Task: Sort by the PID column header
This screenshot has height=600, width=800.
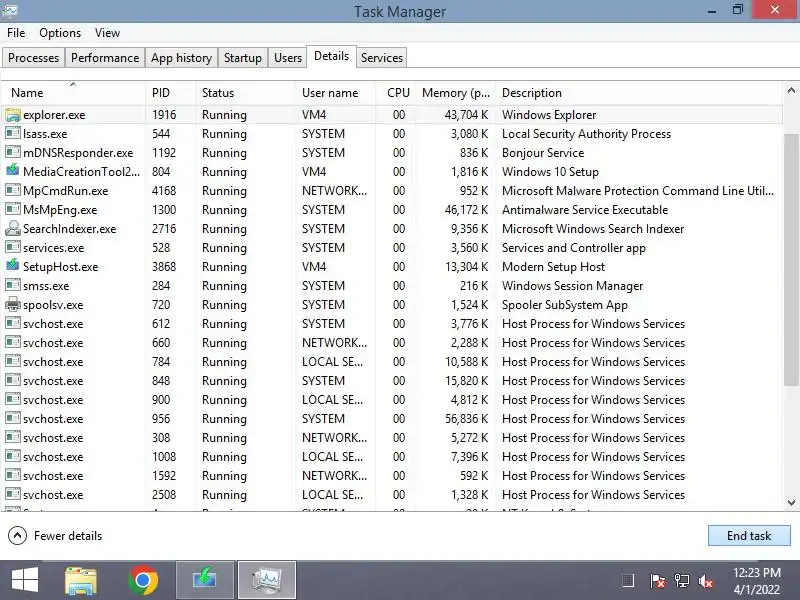Action: (170, 93)
